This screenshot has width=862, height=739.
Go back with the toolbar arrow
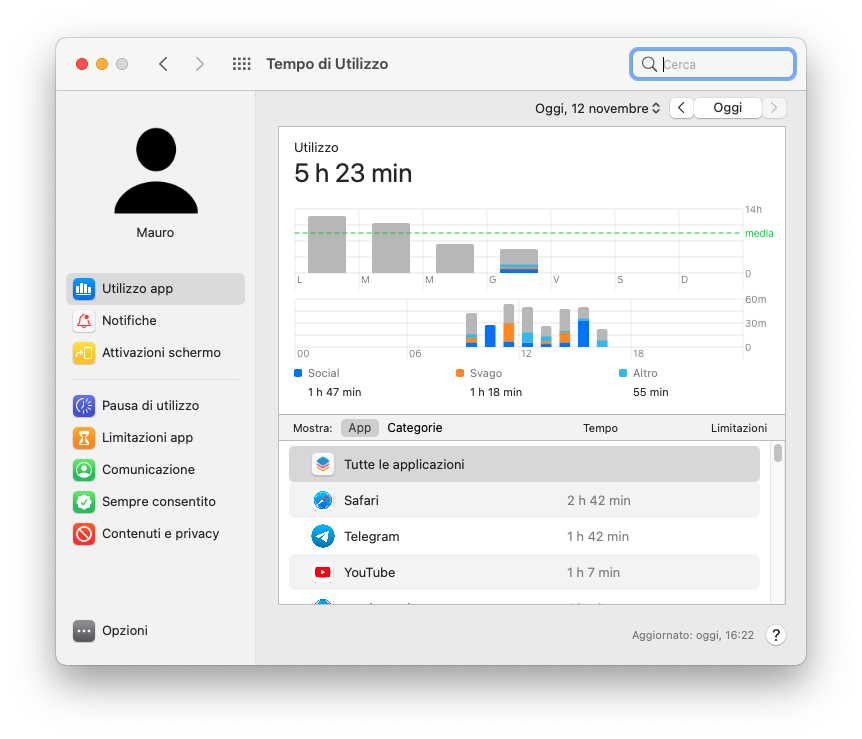(163, 64)
